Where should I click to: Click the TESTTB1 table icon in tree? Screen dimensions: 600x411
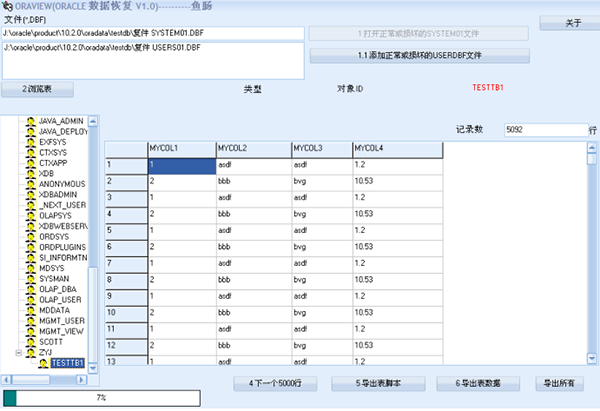[x=43, y=363]
